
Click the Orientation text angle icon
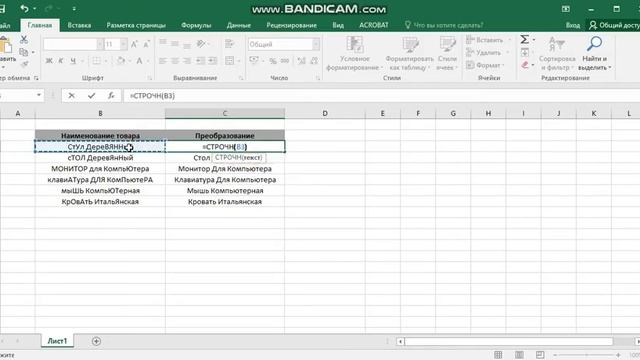point(200,44)
